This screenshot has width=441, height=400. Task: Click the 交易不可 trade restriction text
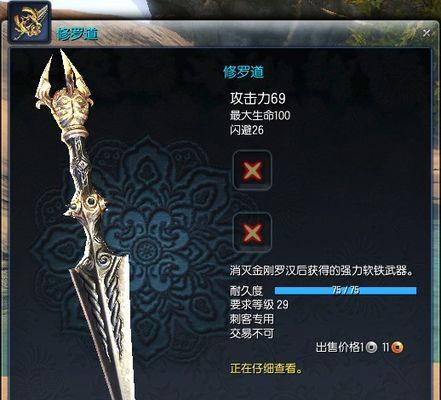click(252, 333)
